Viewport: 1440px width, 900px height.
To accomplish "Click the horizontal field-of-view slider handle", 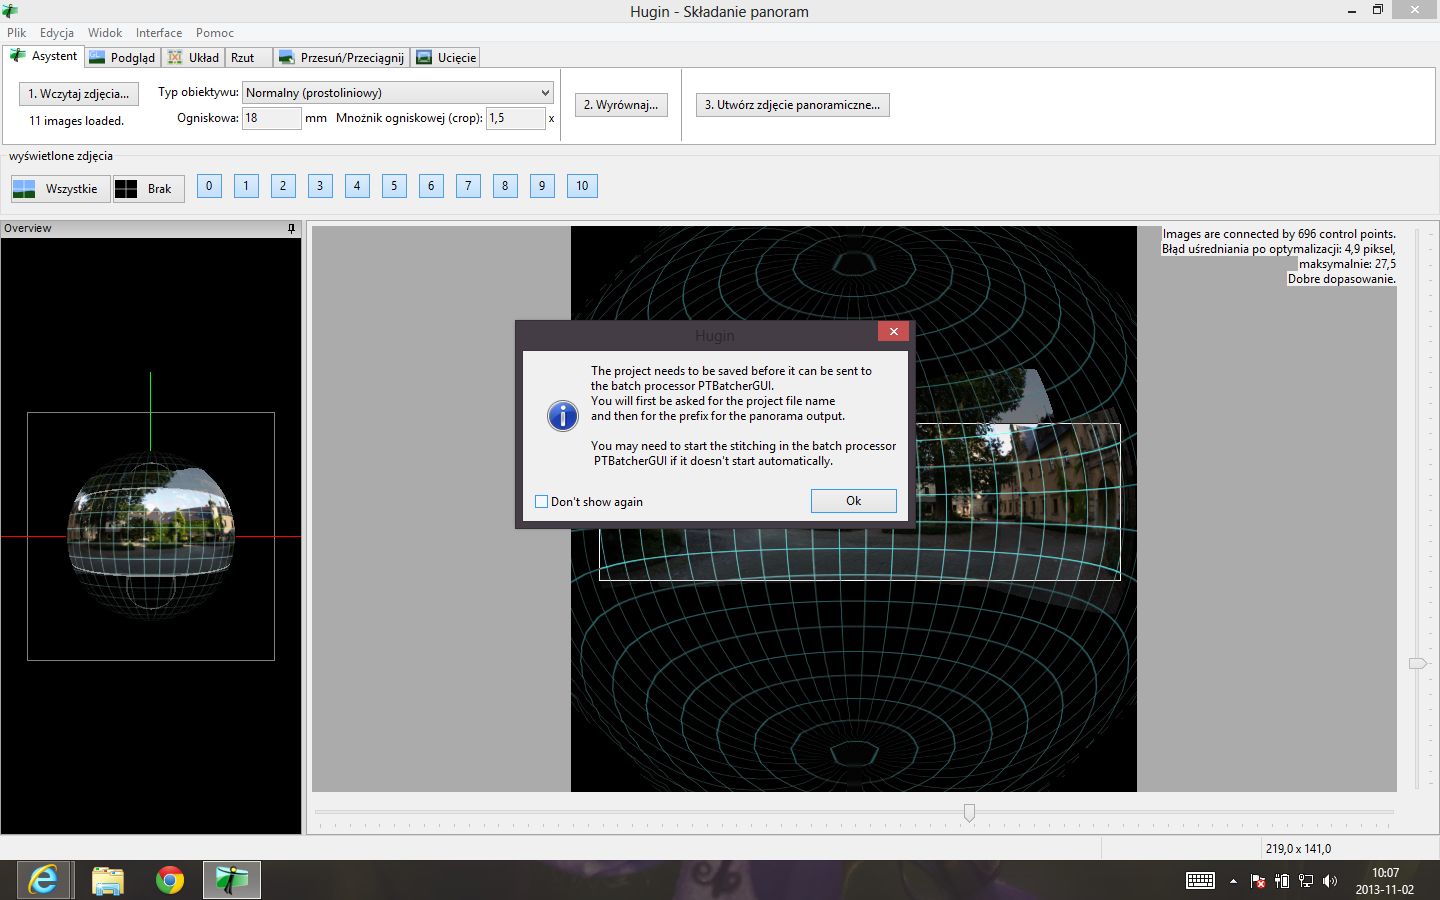I will click(x=969, y=813).
